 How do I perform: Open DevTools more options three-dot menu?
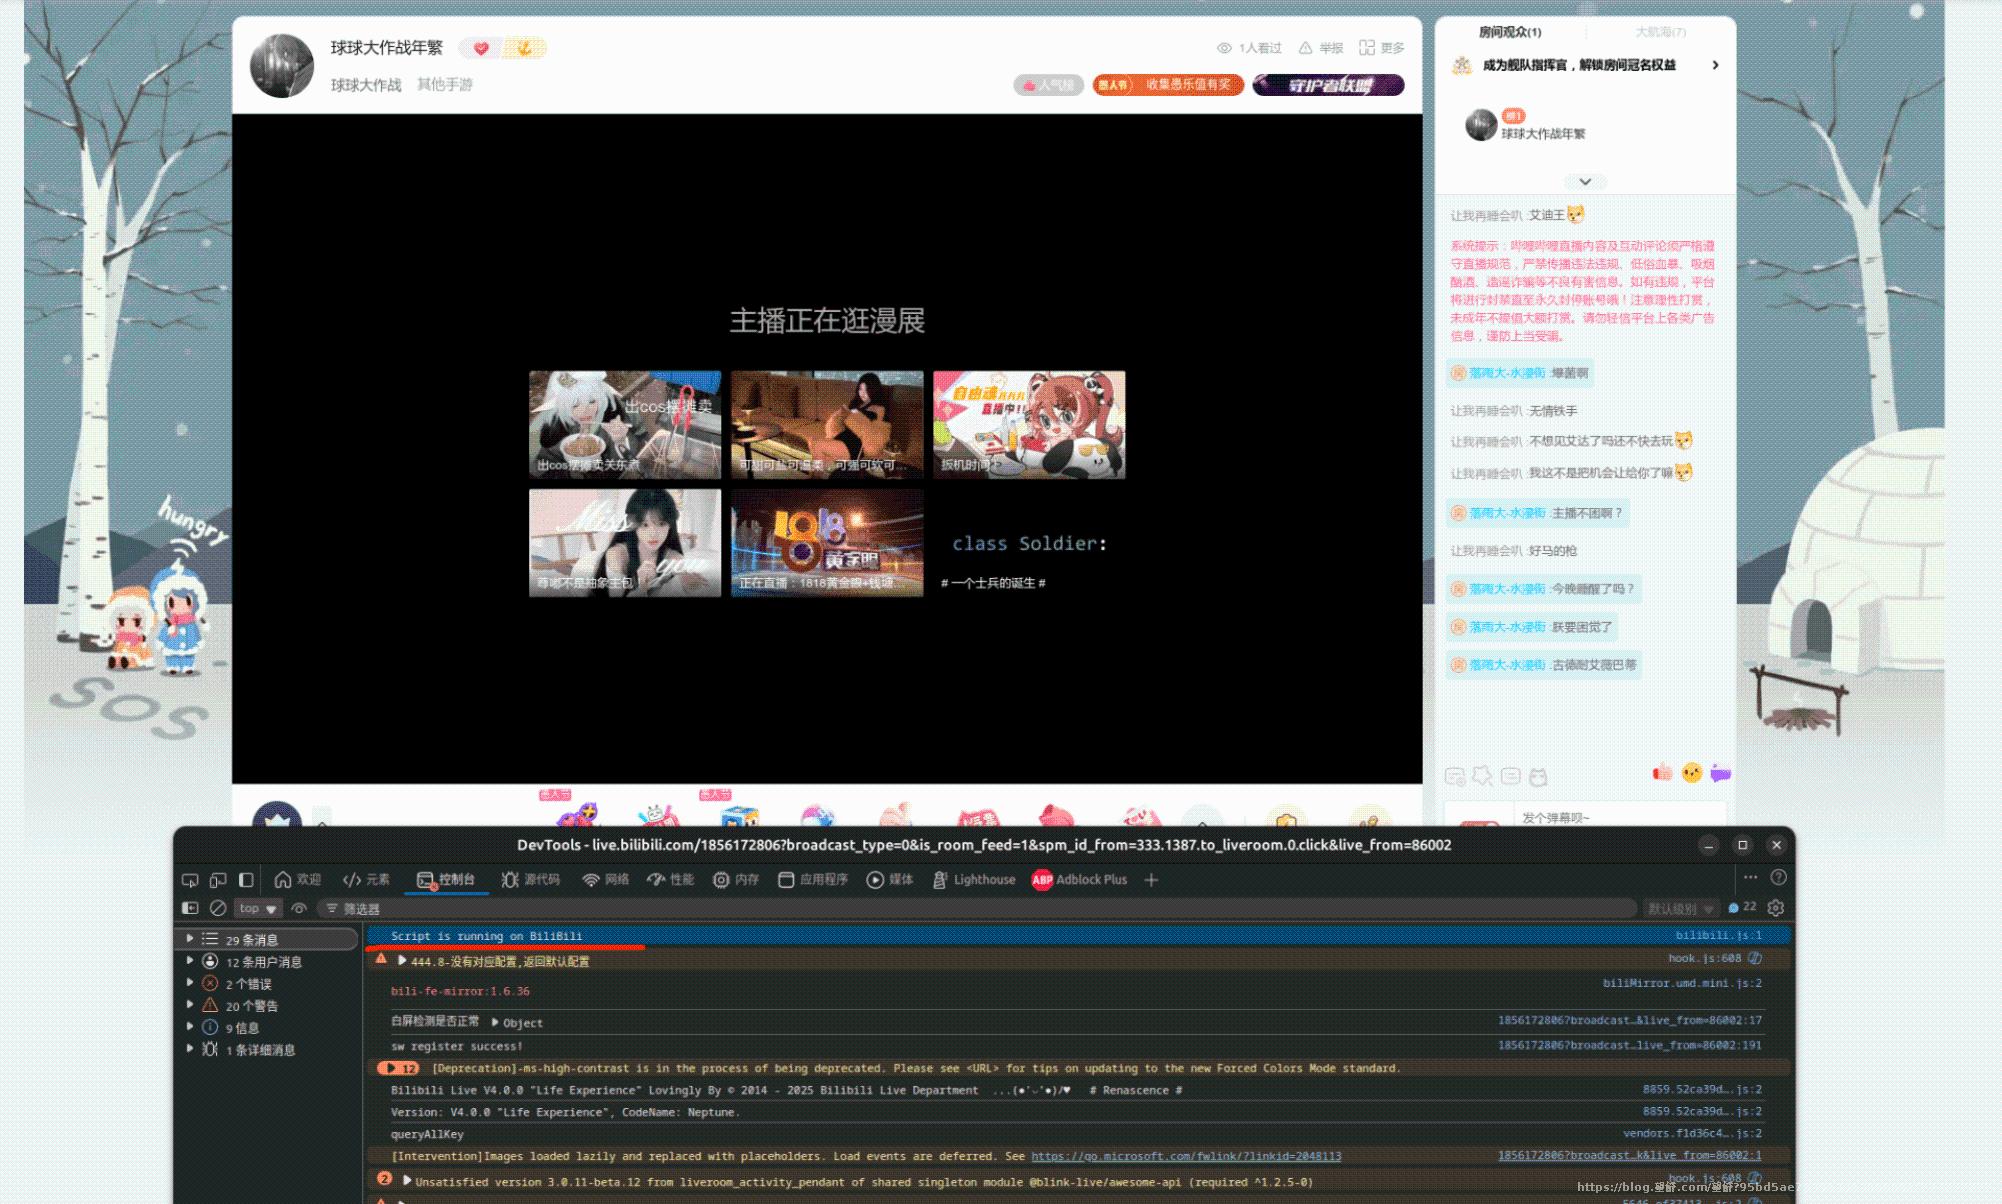click(x=1750, y=878)
